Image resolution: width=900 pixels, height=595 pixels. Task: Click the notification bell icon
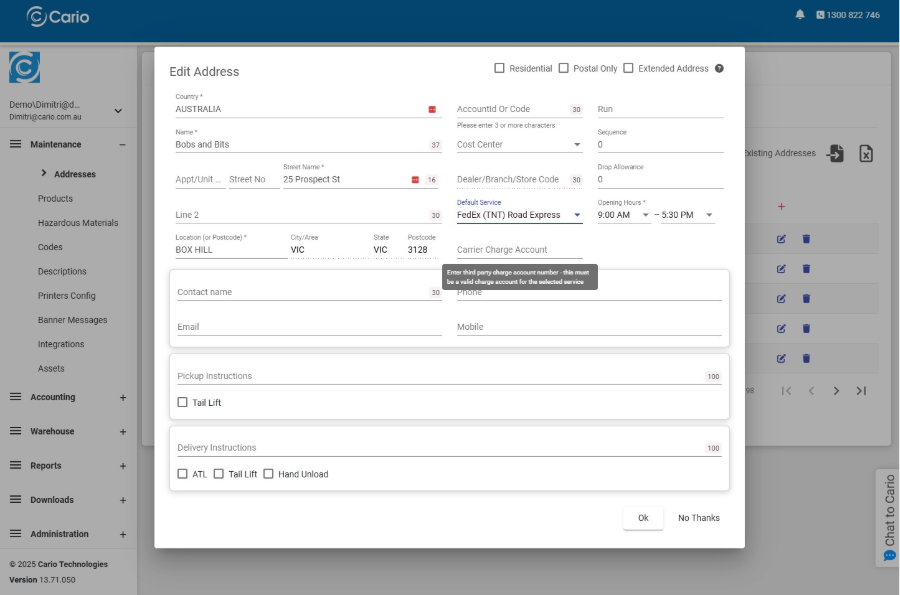click(799, 15)
